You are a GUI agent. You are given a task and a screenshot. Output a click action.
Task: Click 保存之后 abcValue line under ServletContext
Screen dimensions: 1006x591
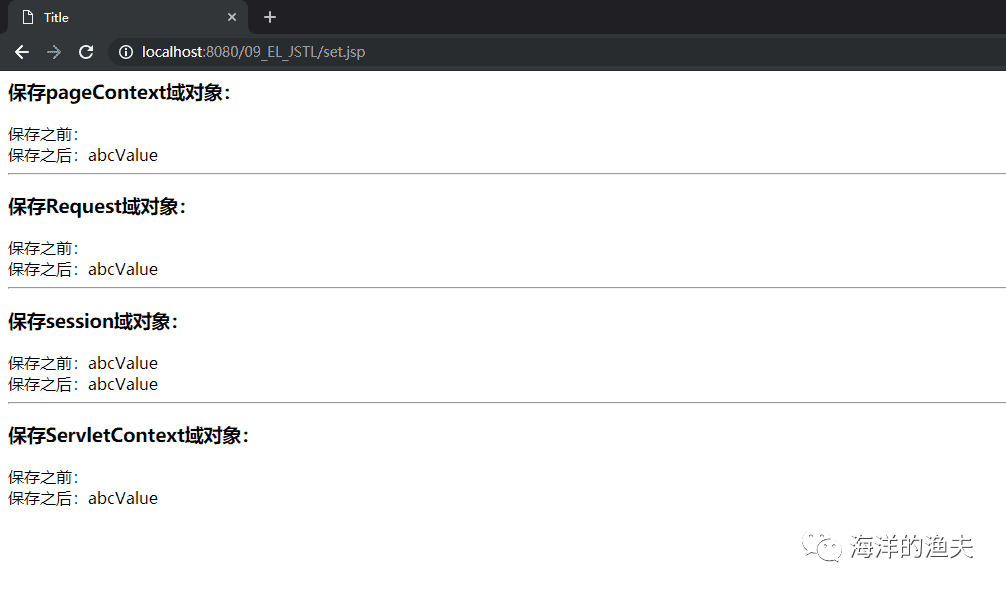pos(83,499)
